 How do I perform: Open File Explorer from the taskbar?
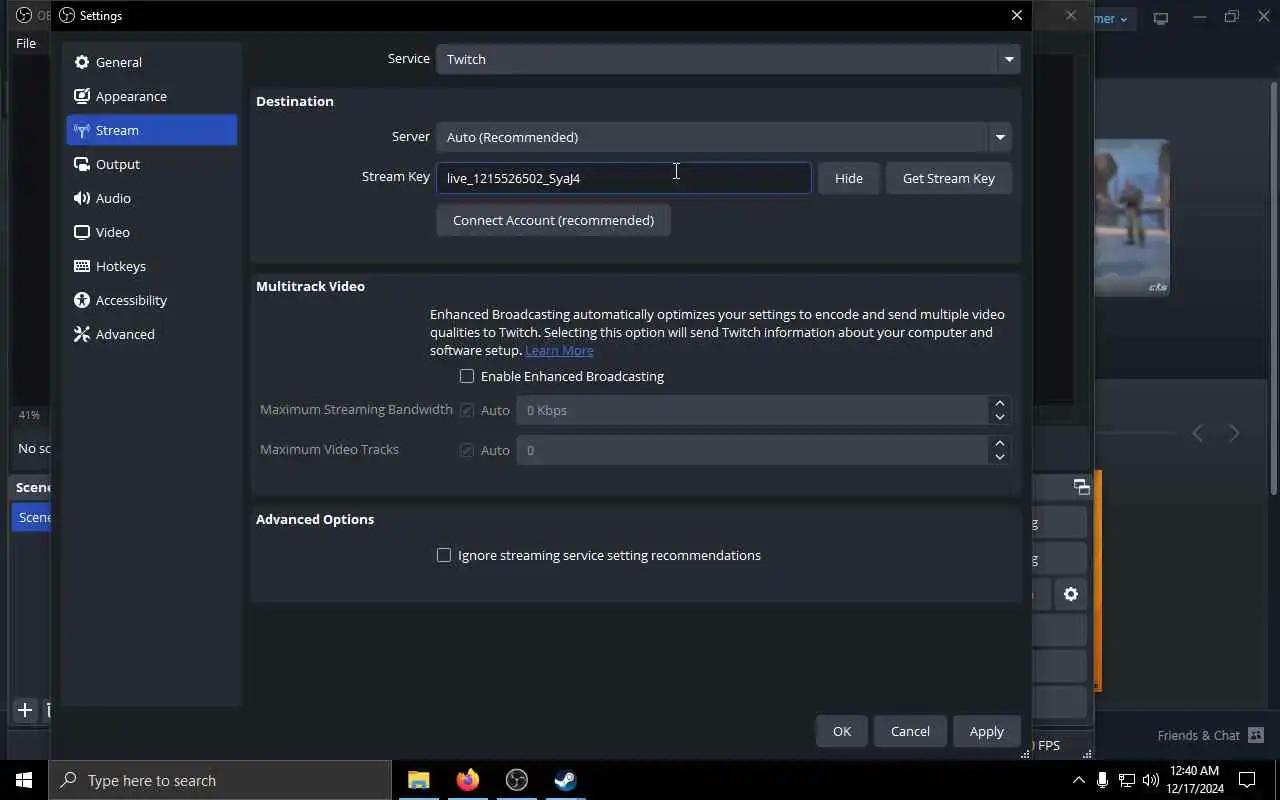coord(419,780)
